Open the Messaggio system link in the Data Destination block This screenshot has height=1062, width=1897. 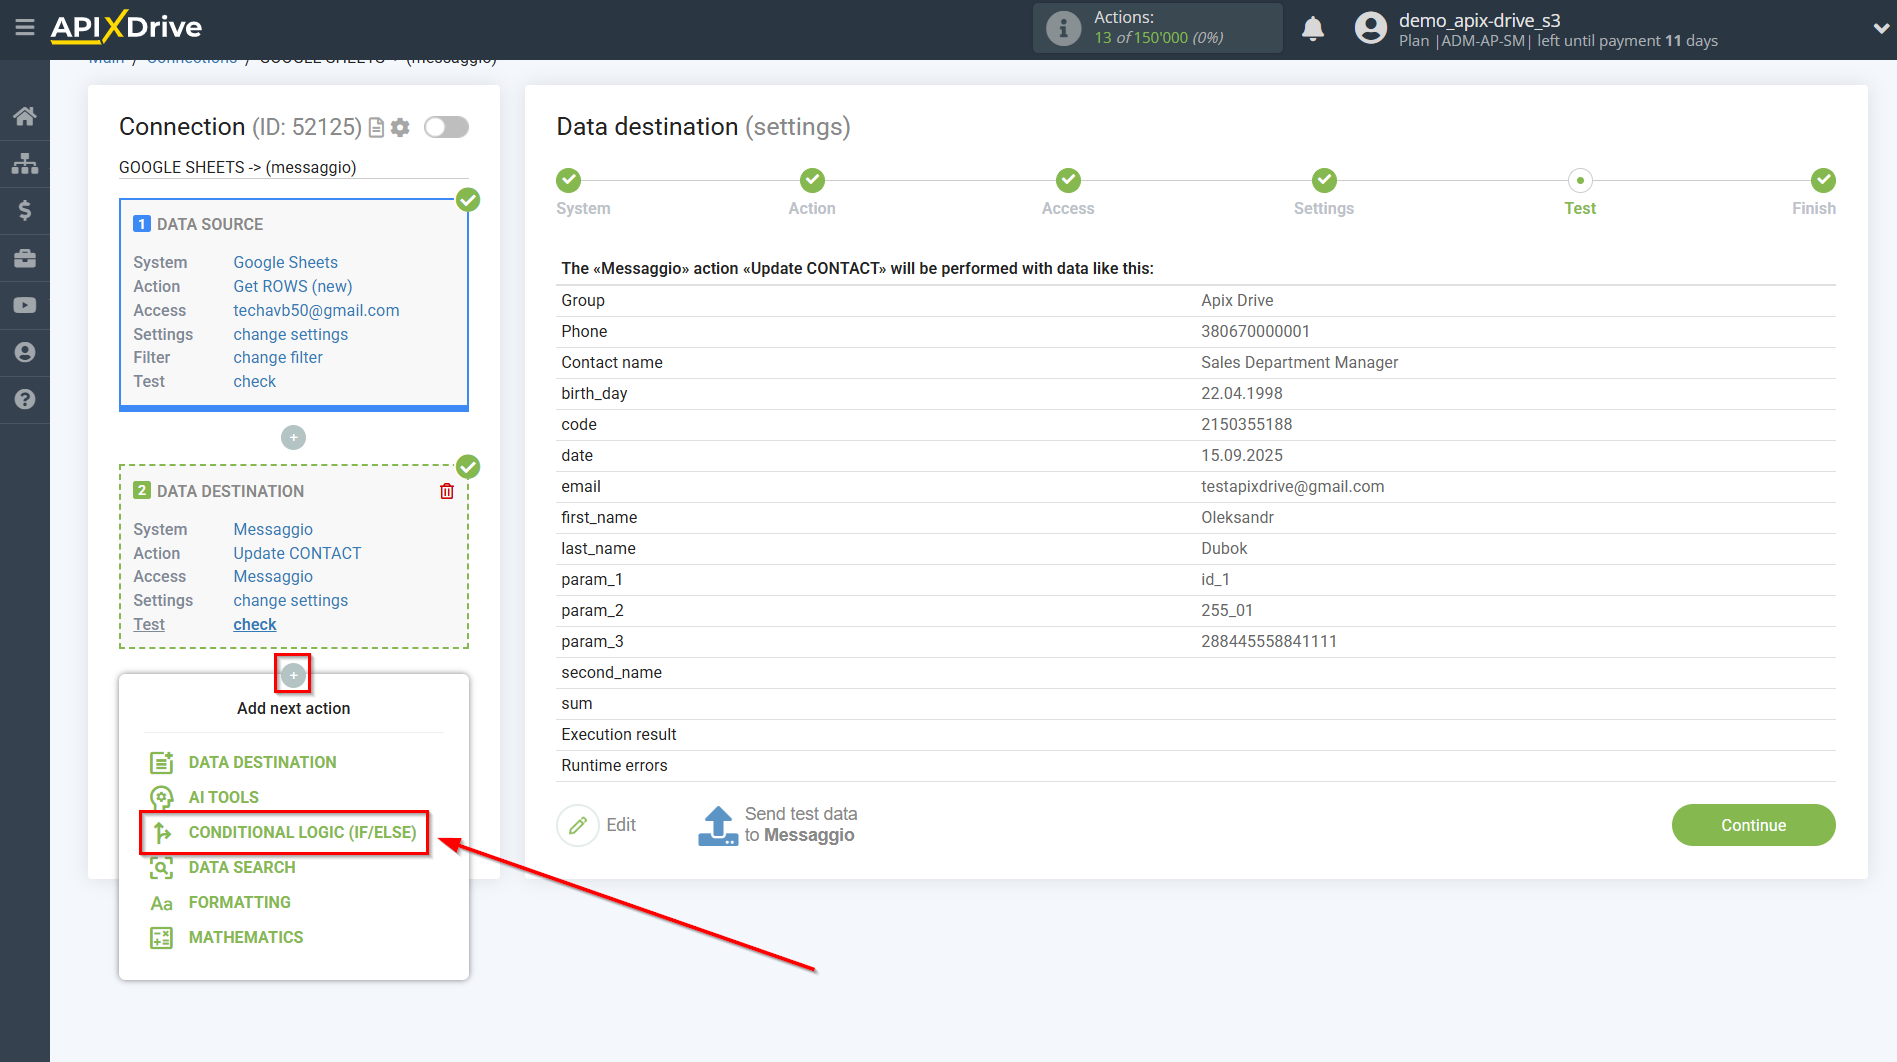[273, 529]
